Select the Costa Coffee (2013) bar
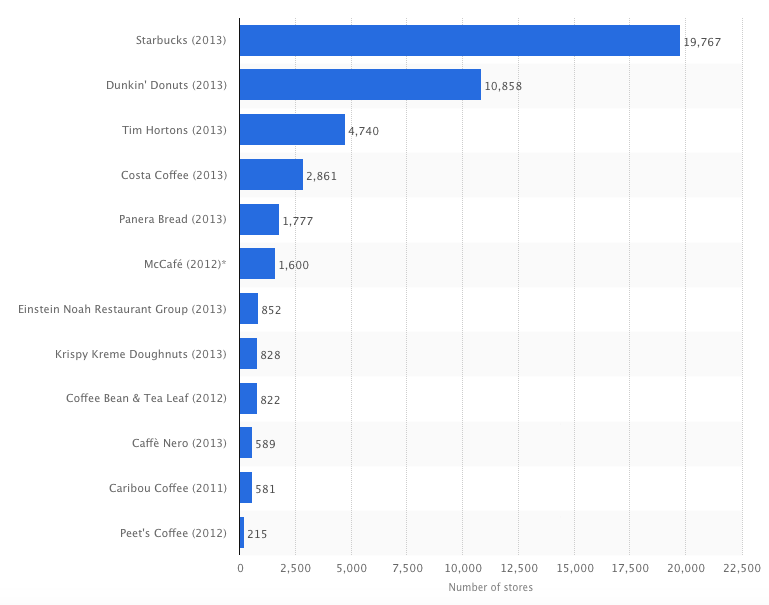Screen dimensions: 769x605 tap(271, 175)
